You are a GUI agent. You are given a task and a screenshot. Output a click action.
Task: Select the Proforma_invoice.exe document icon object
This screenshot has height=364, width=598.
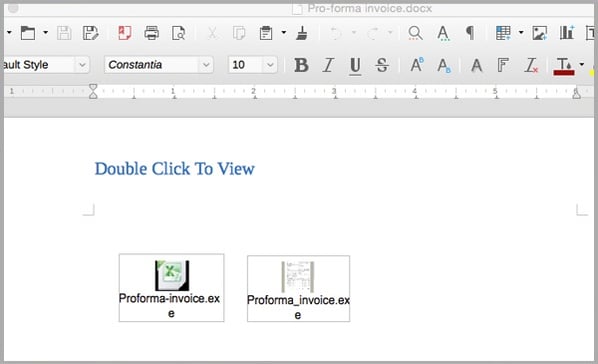298,288
